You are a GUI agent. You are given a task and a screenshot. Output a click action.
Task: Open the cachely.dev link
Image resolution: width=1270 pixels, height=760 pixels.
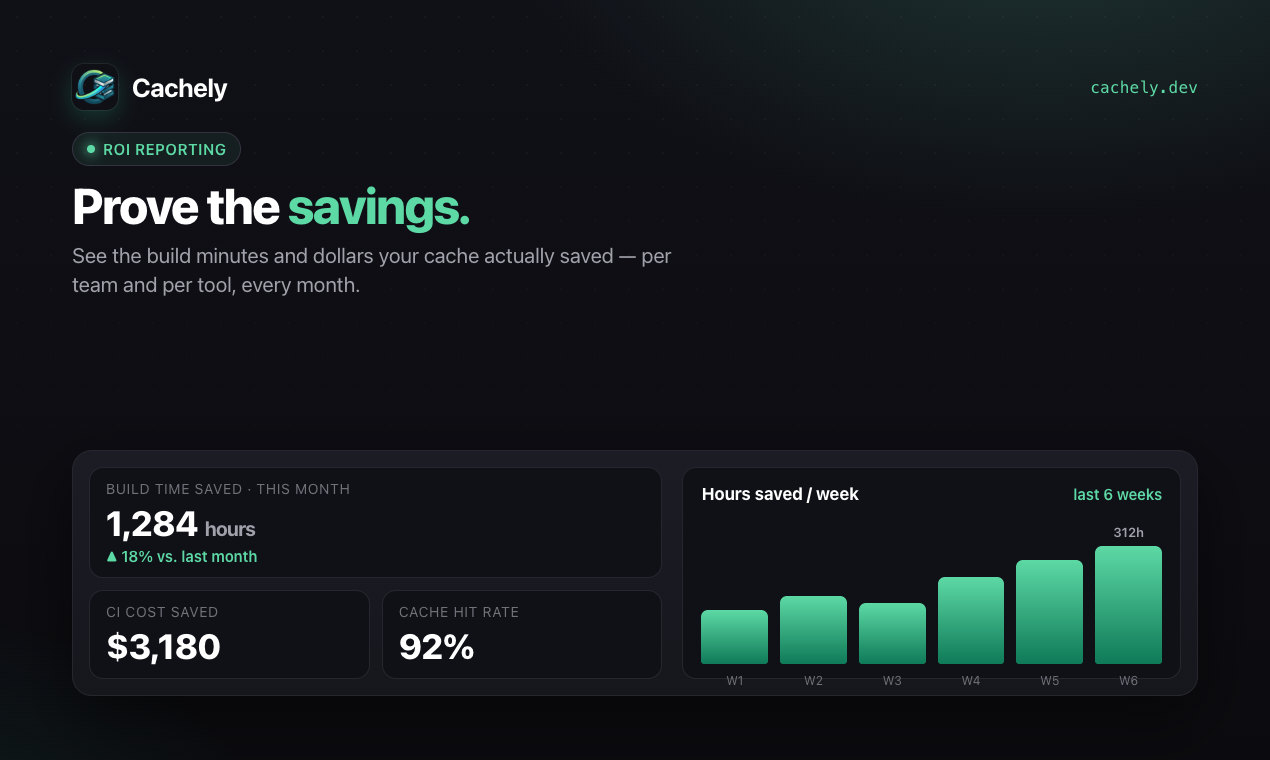[1143, 88]
